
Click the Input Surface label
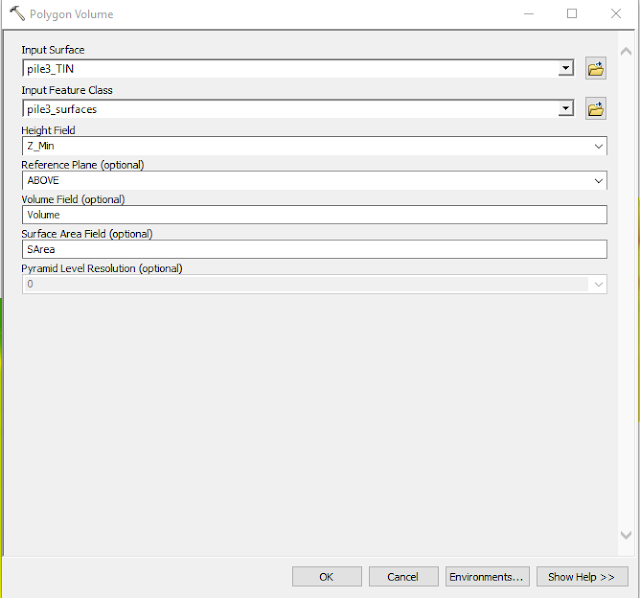click(53, 50)
